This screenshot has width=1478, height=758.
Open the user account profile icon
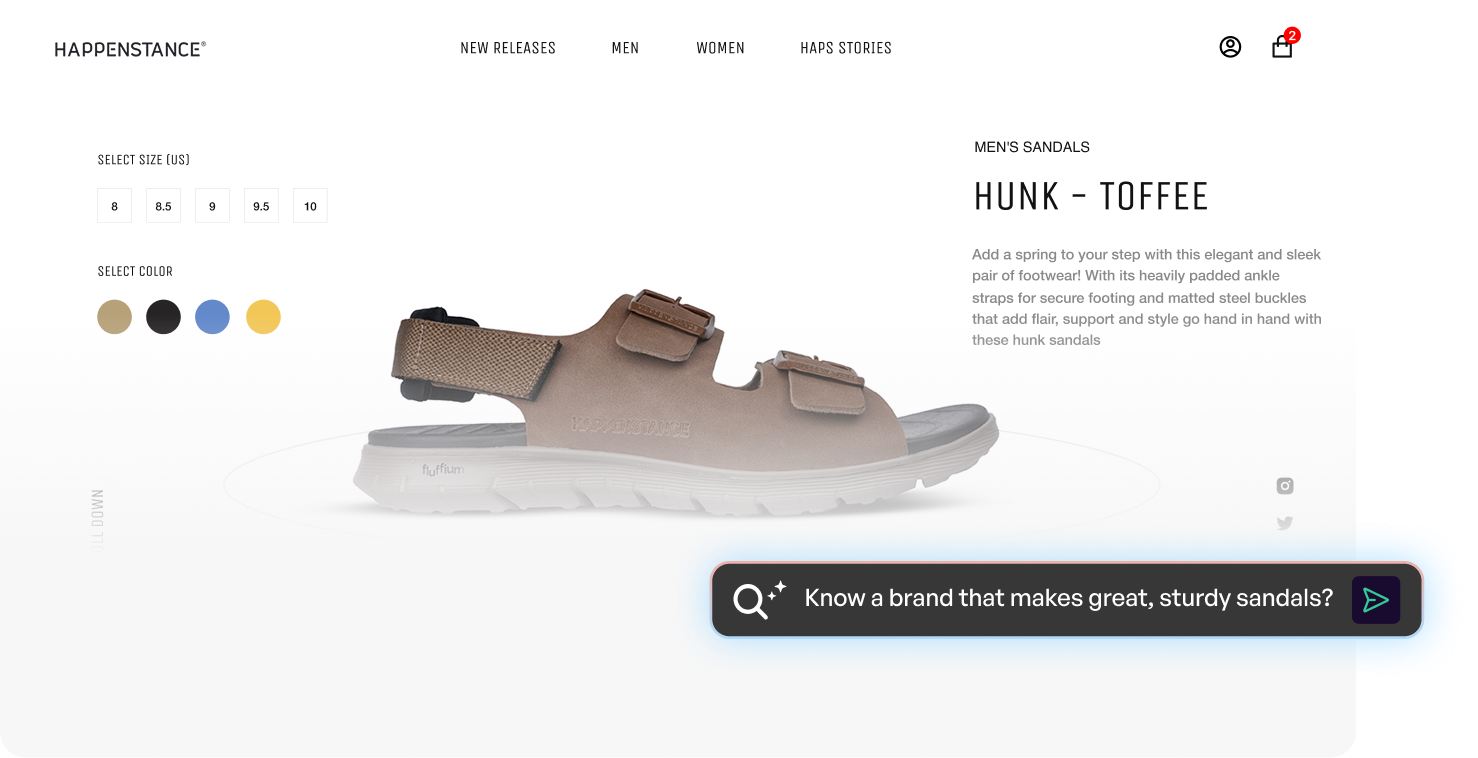[1230, 47]
